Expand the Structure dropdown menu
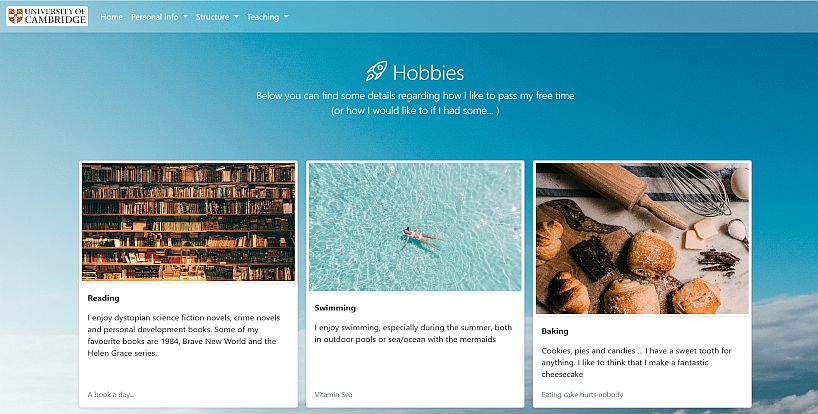Screen dimensions: 818x414 pos(217,17)
